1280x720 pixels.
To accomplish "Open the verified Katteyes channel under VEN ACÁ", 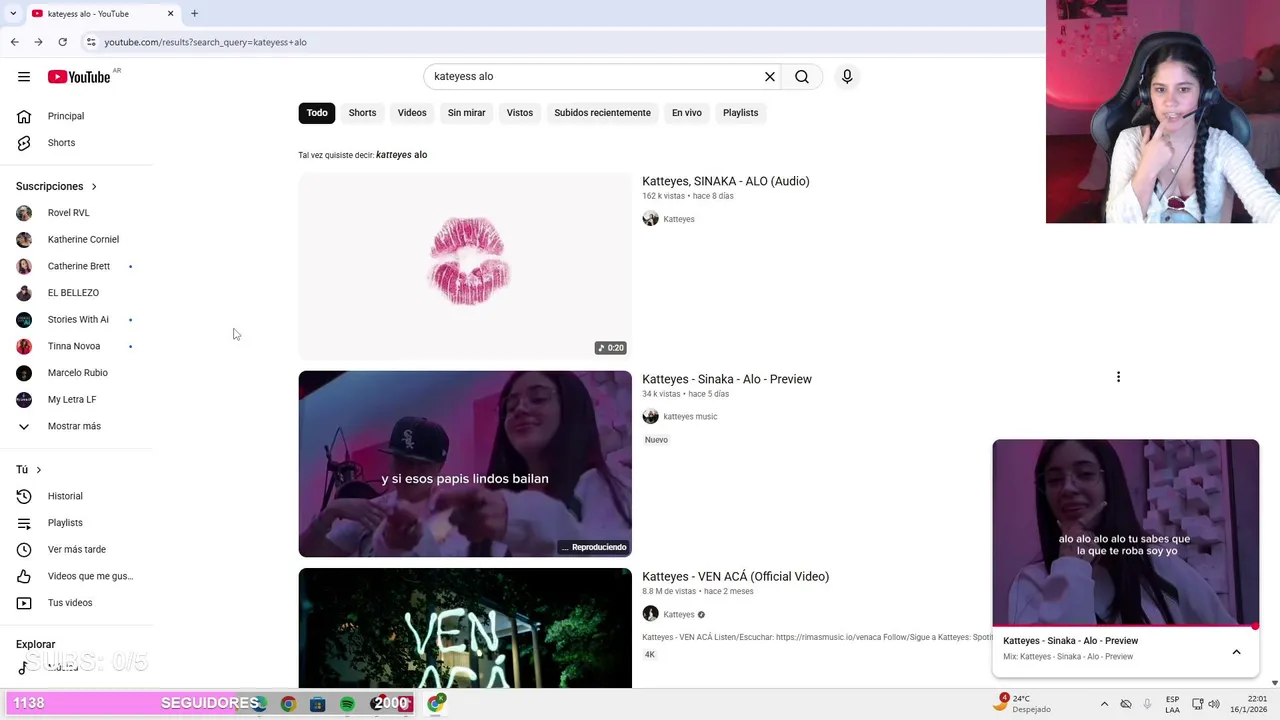I will (x=678, y=614).
